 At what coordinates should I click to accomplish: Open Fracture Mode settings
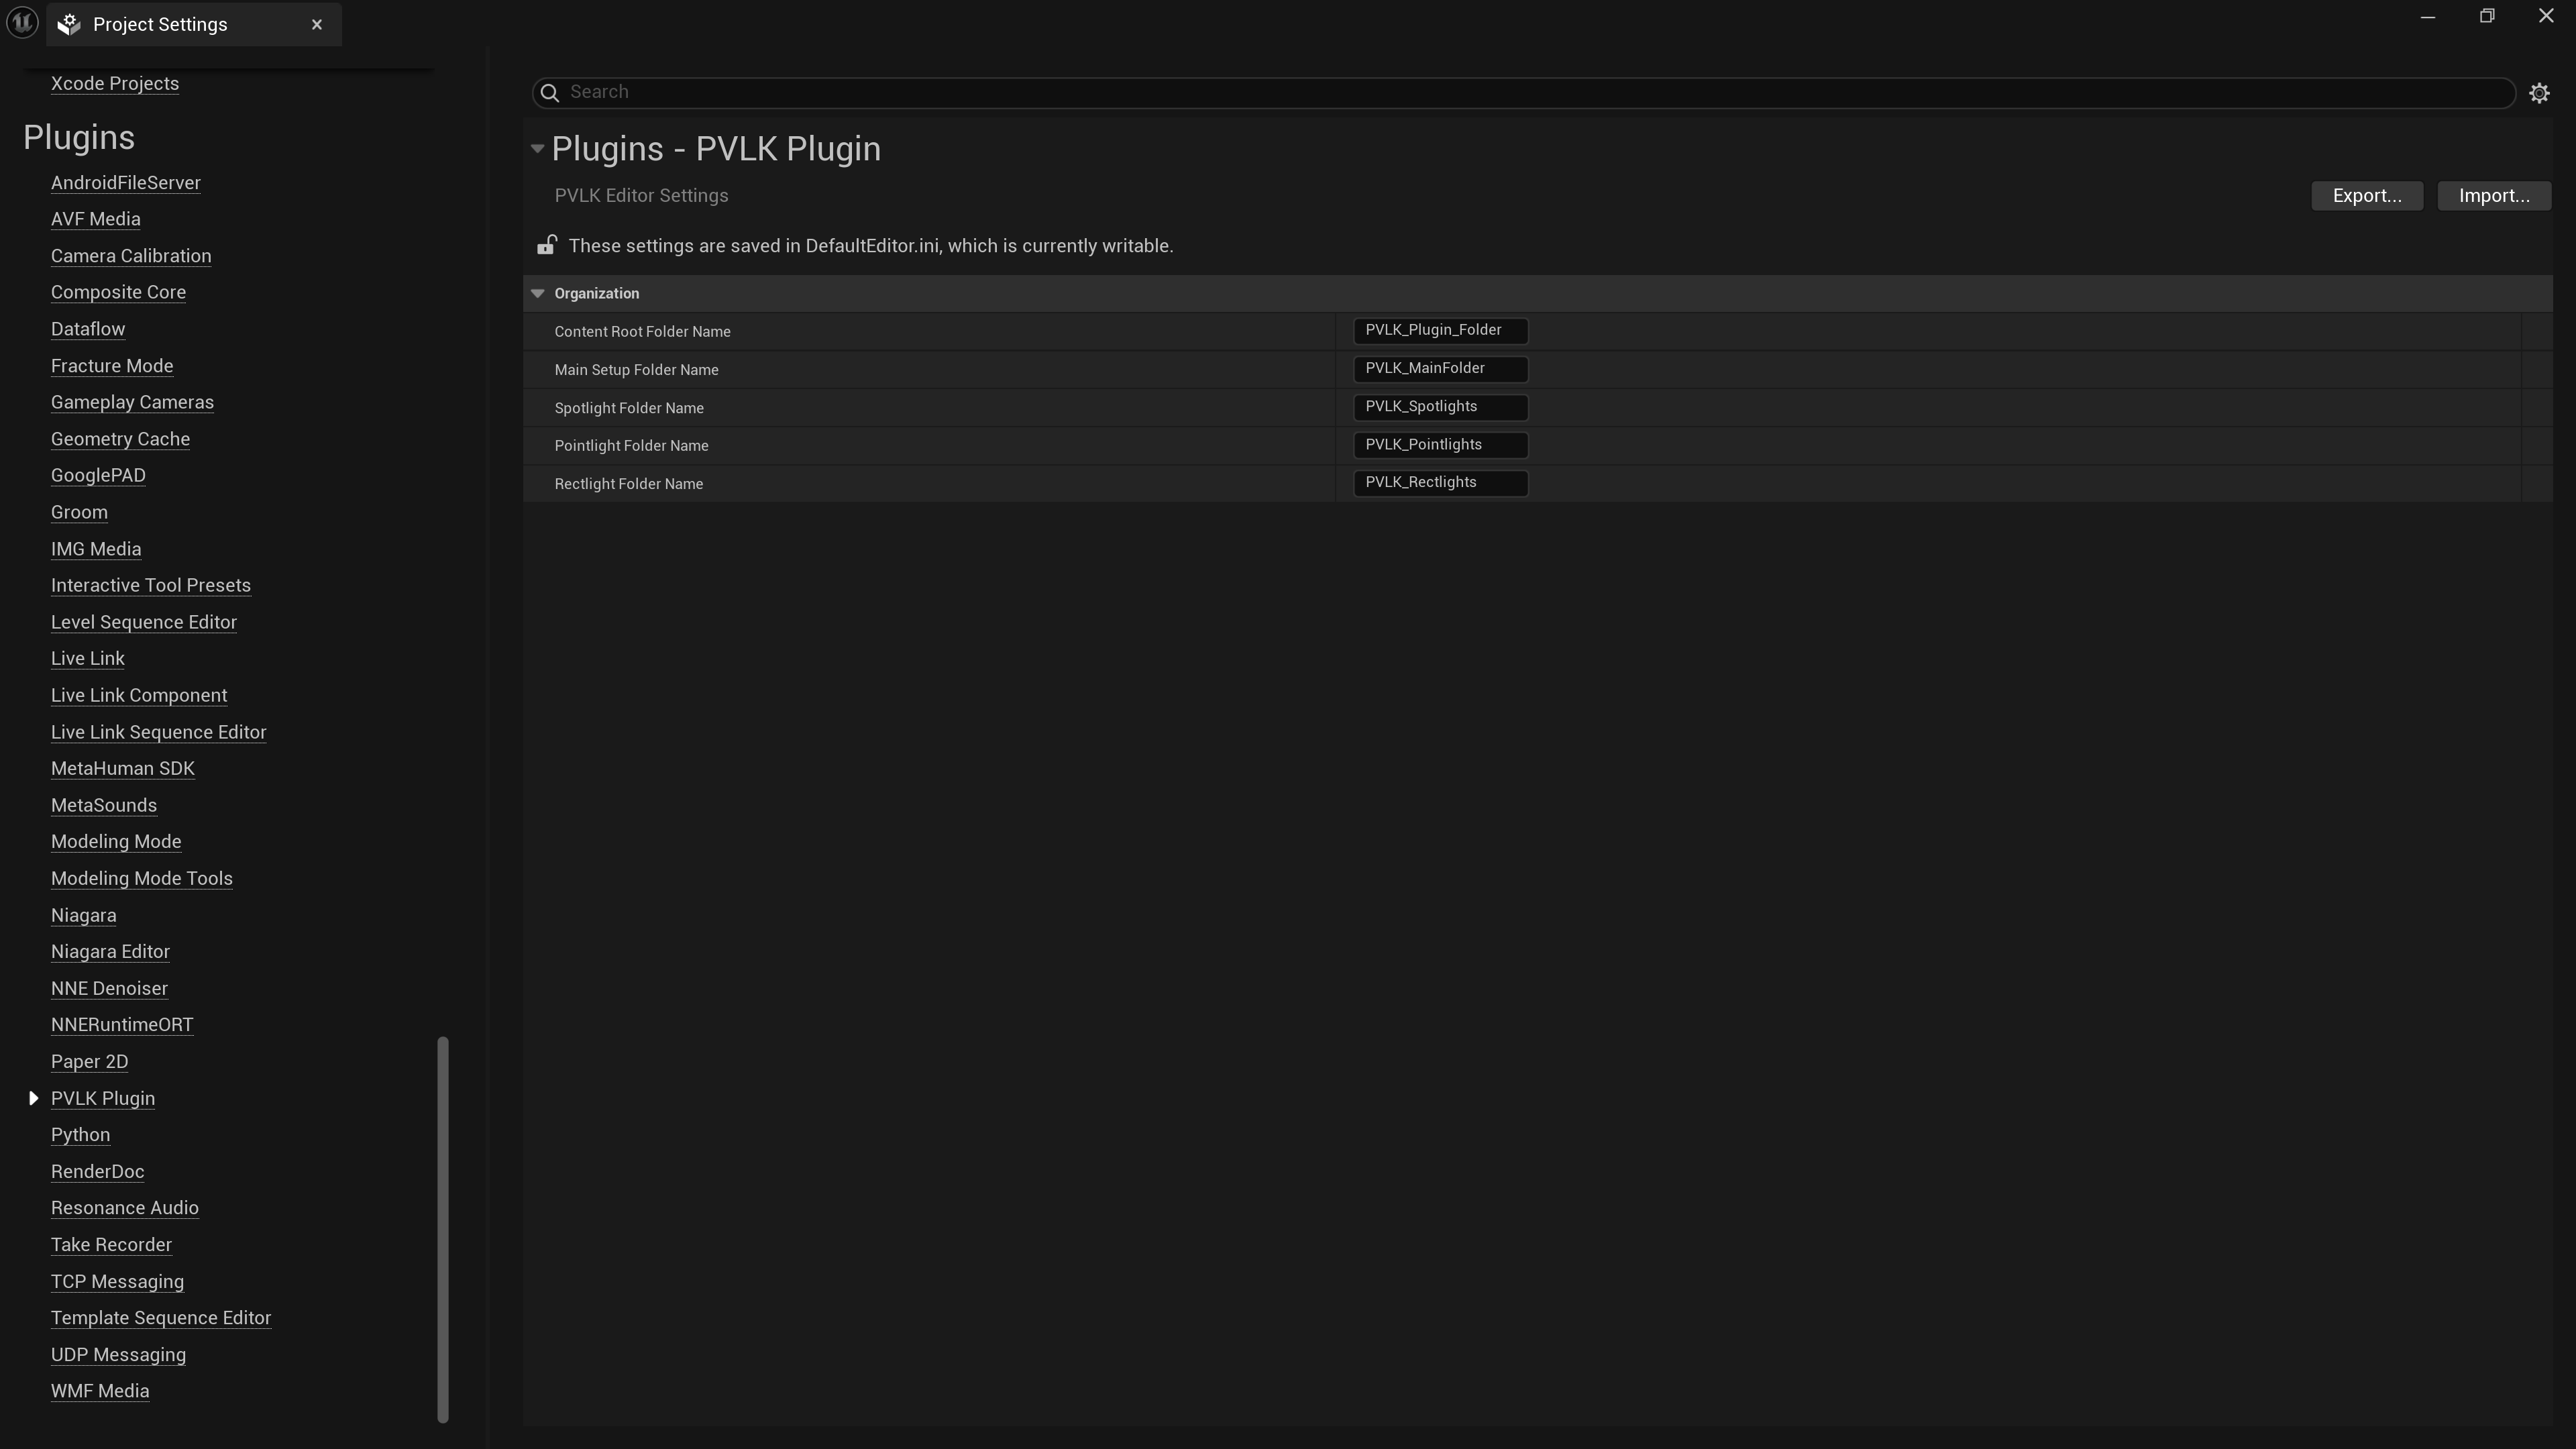112,366
